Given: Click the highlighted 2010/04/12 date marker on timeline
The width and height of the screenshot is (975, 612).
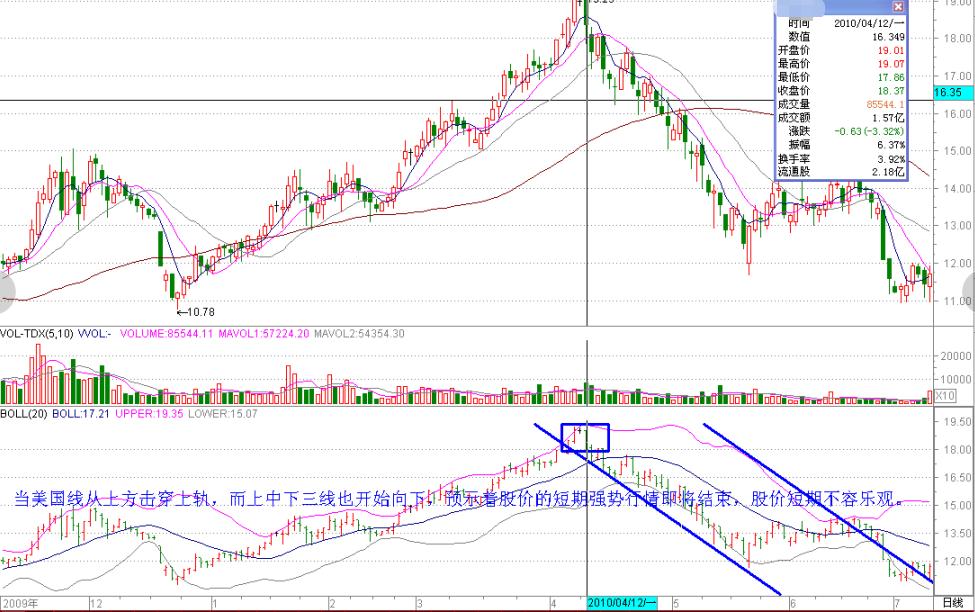Looking at the screenshot, I should (622, 603).
